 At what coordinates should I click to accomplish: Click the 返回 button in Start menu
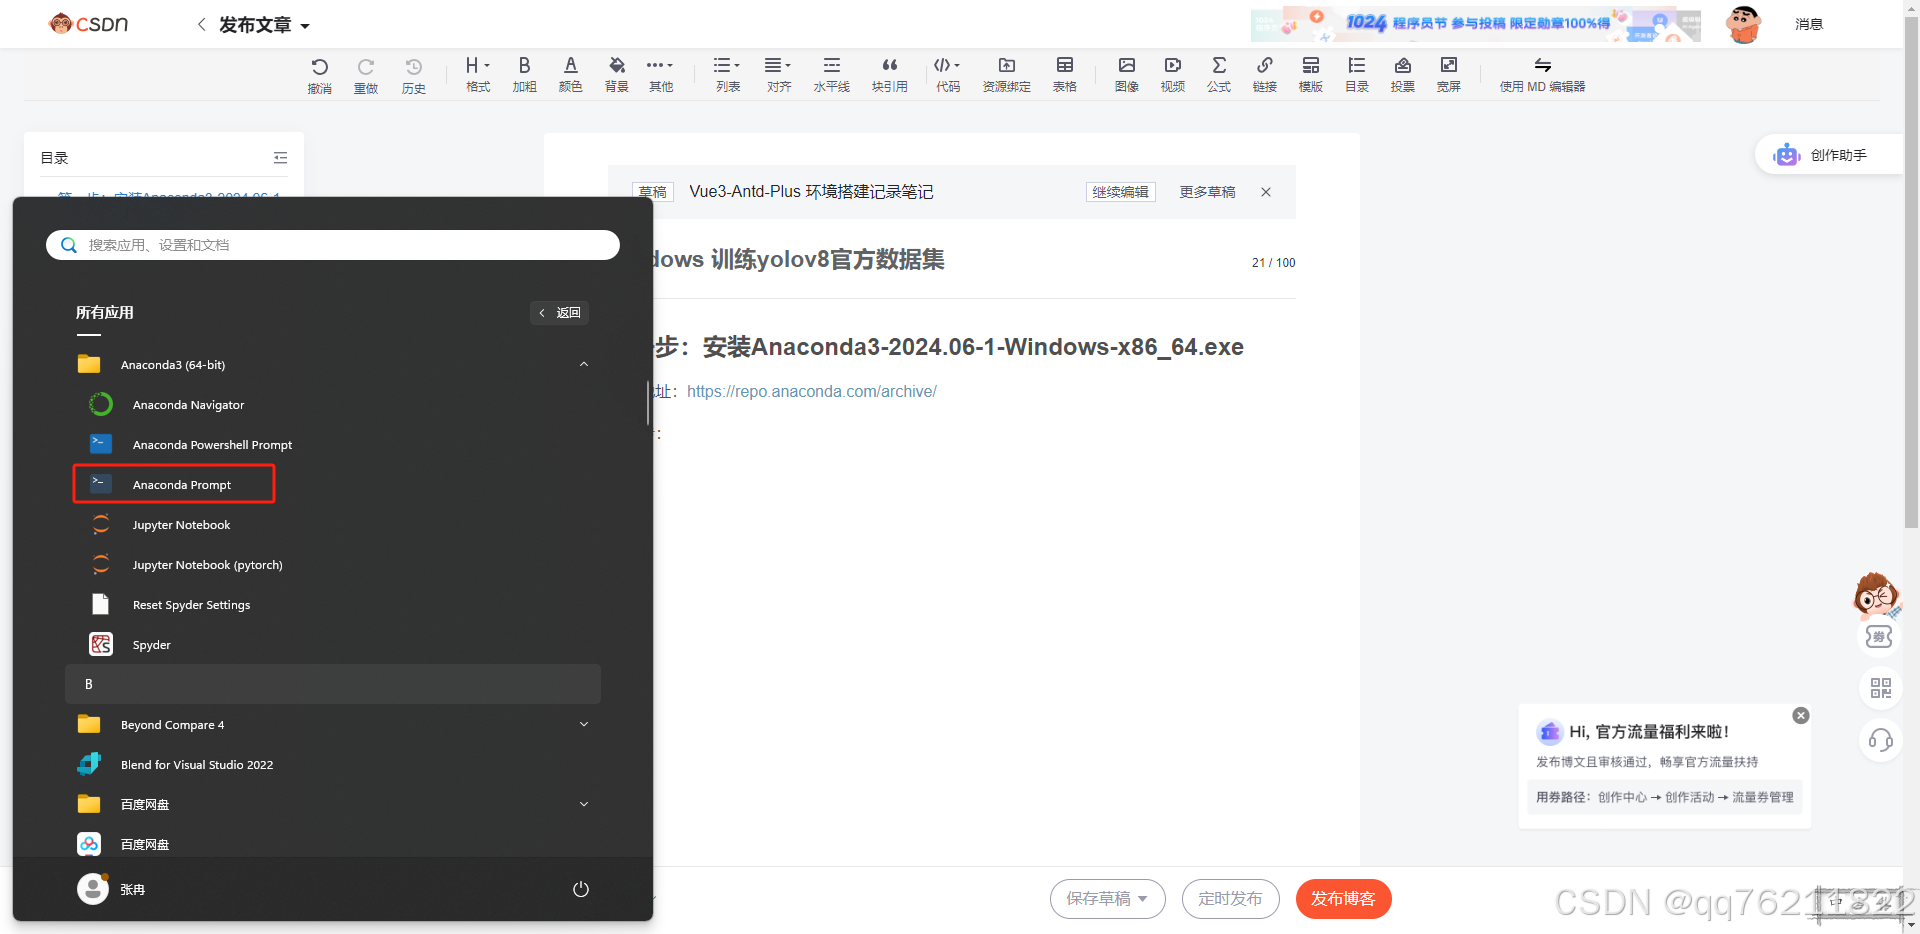(x=559, y=313)
